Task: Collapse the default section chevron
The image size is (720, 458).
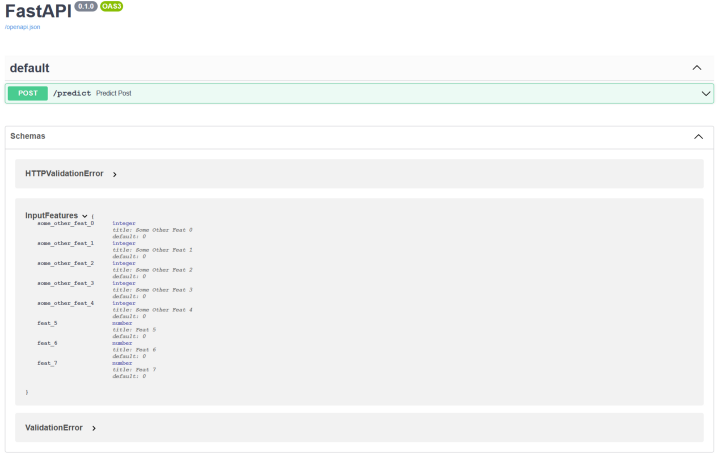Action: [x=697, y=68]
